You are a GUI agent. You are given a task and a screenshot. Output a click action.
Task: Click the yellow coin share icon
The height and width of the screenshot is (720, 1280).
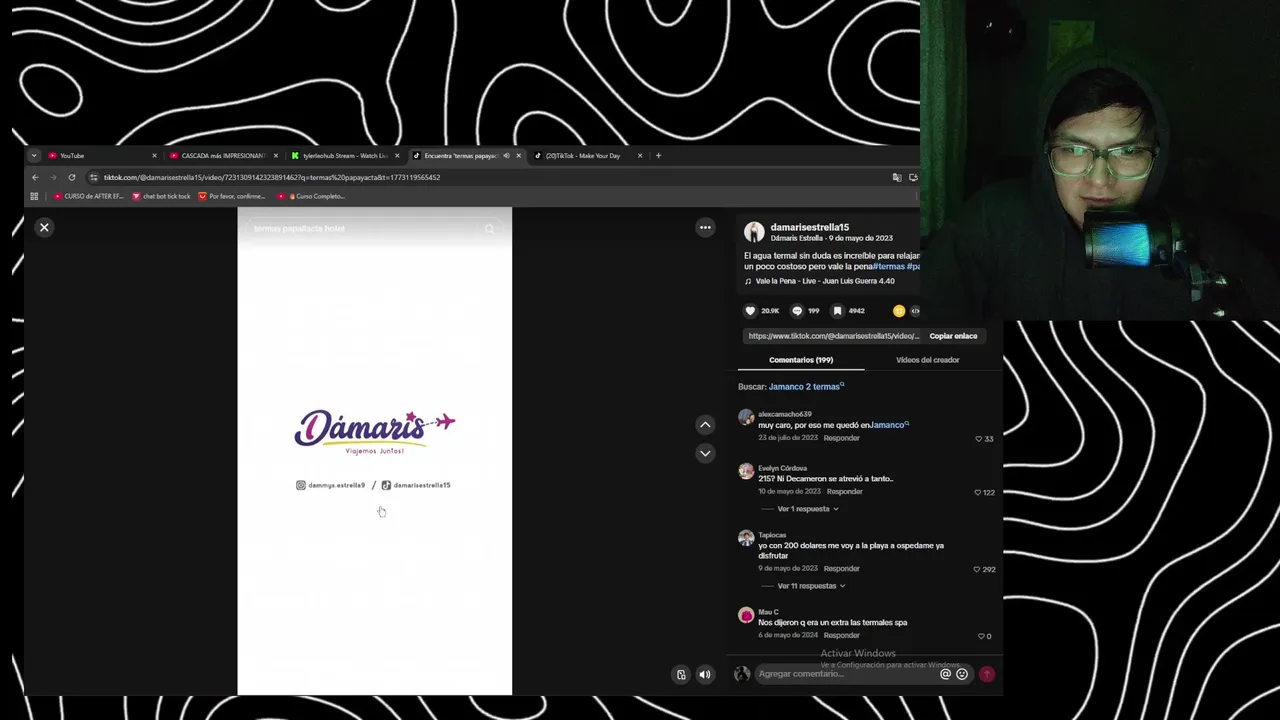tap(899, 311)
